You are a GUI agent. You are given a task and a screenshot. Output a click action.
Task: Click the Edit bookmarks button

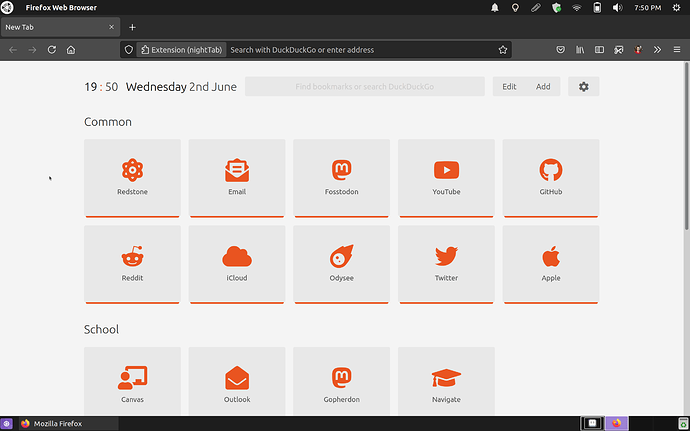pyautogui.click(x=509, y=87)
